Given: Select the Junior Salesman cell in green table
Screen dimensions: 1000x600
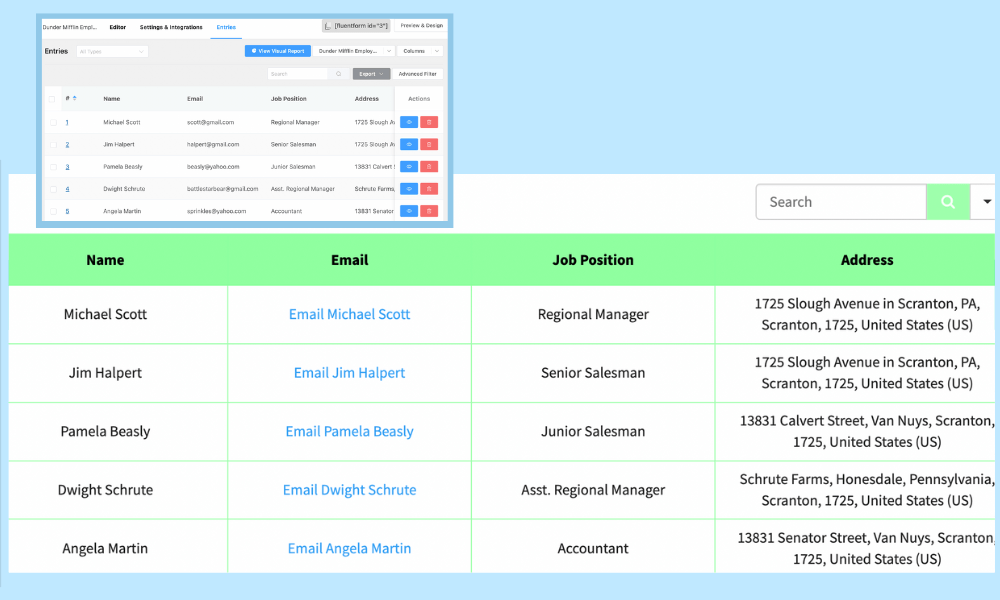Looking at the screenshot, I should click(x=593, y=432).
